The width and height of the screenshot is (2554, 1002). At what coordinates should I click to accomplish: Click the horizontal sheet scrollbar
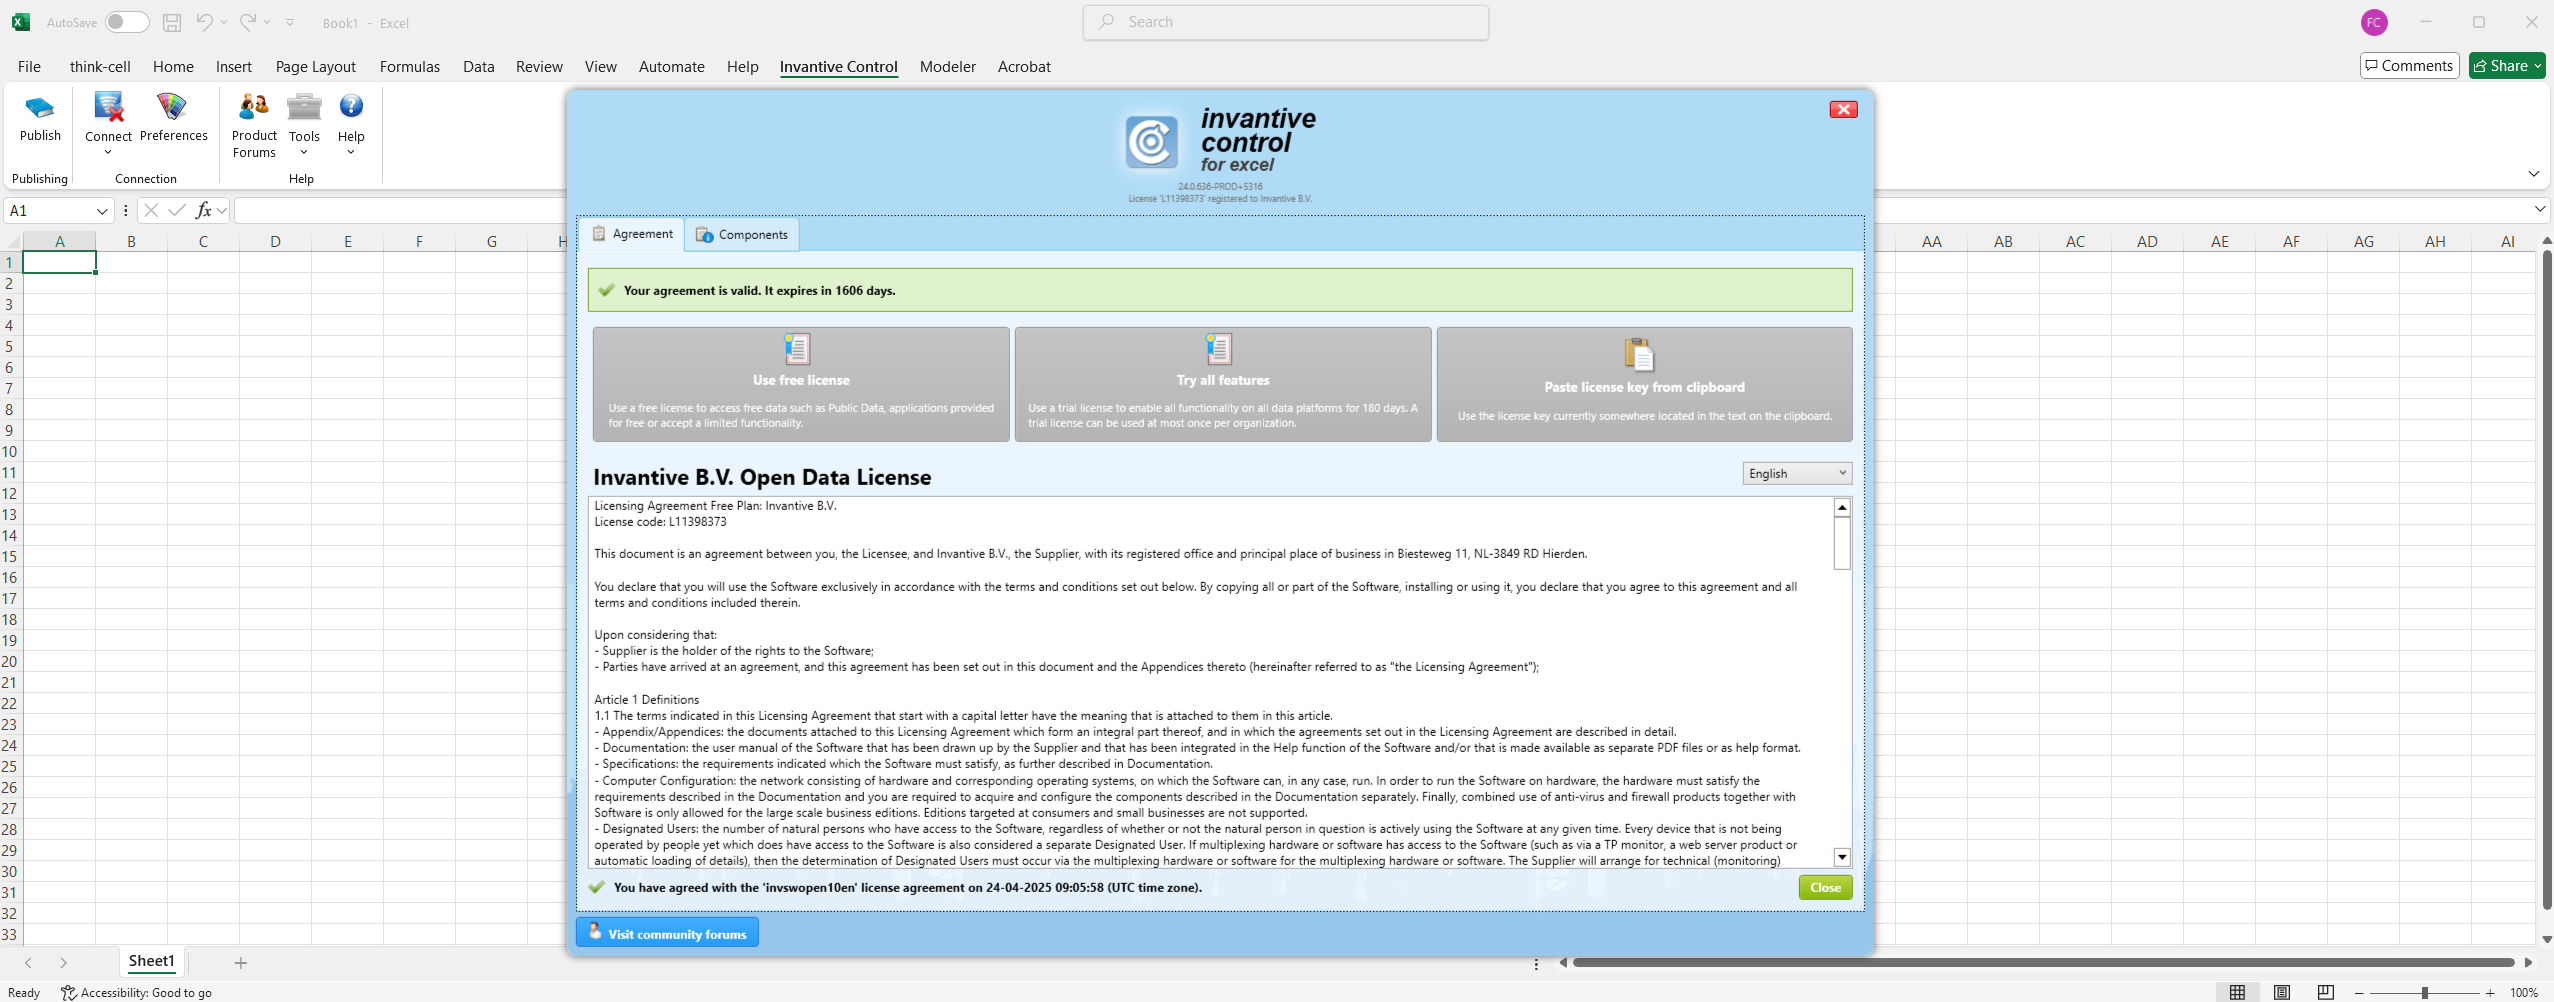tap(2044, 962)
